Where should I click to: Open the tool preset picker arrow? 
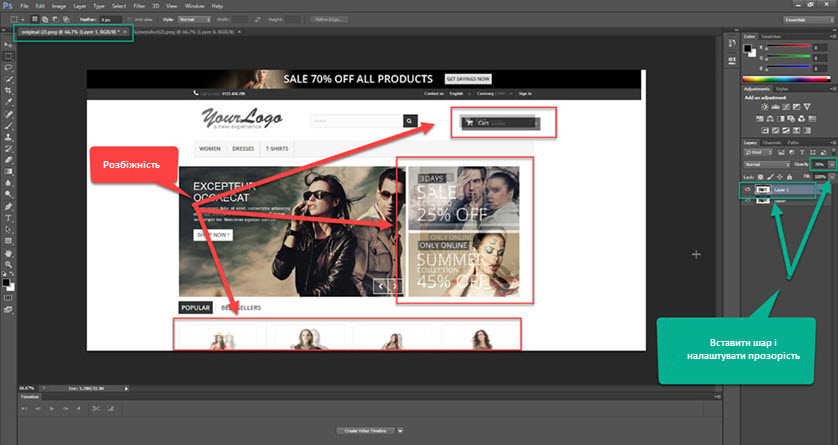23,19
